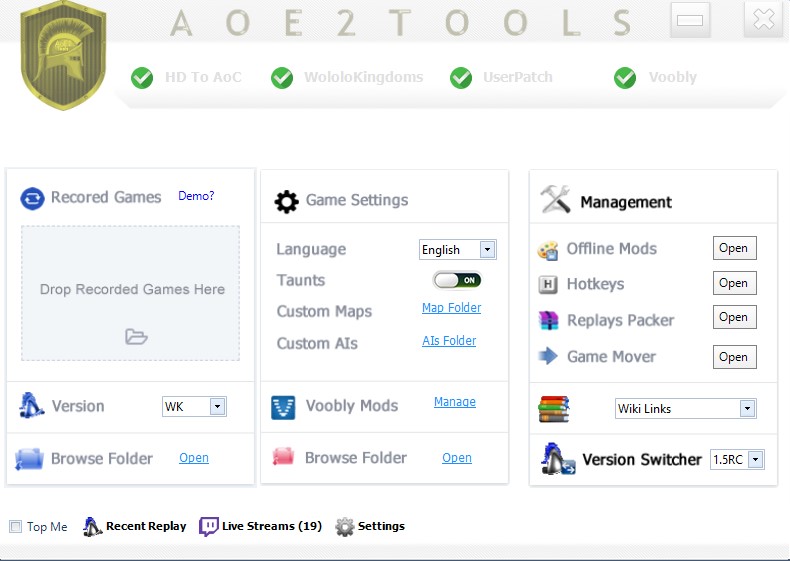Viewport: 790px width, 561px height.
Task: Open Settings from the bottom bar
Action: click(x=370, y=526)
